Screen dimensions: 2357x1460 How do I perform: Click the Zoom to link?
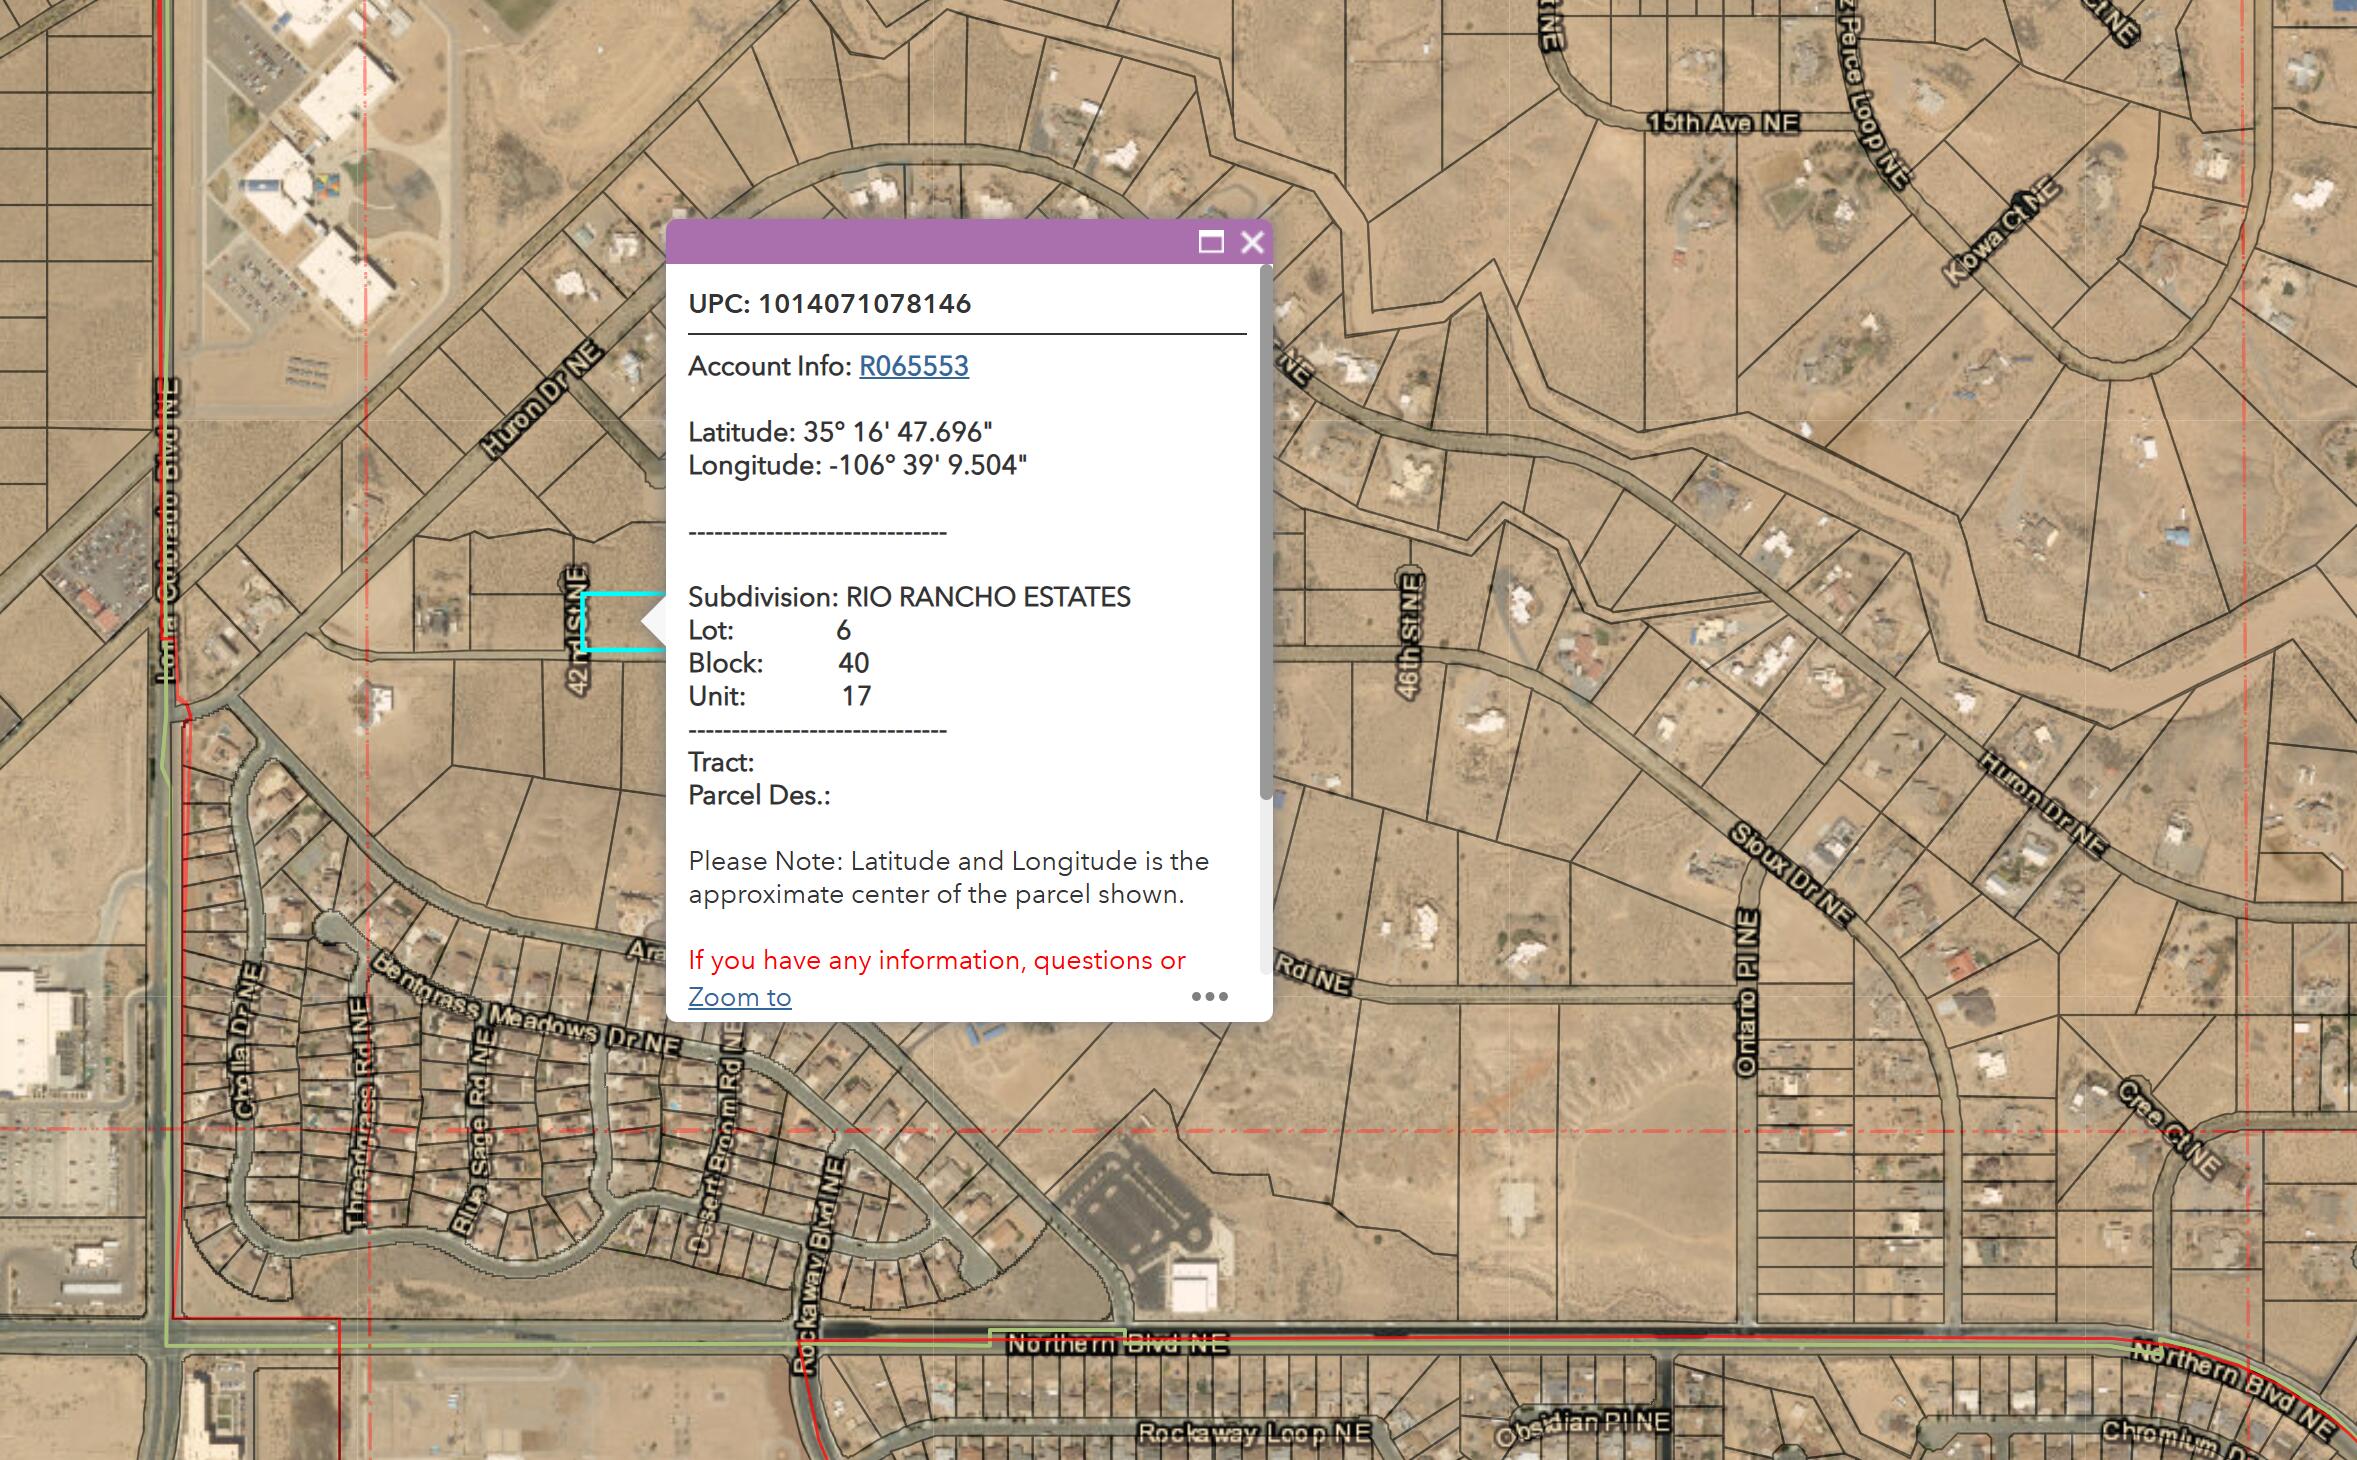coord(739,997)
